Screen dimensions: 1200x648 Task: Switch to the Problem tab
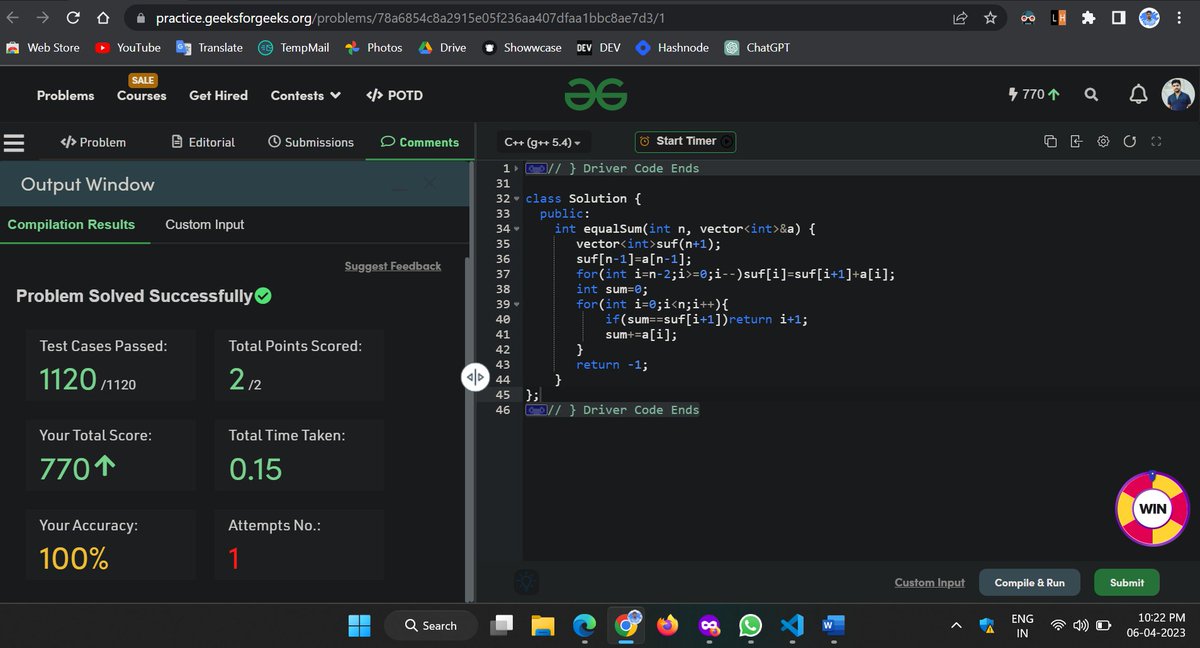pyautogui.click(x=93, y=142)
